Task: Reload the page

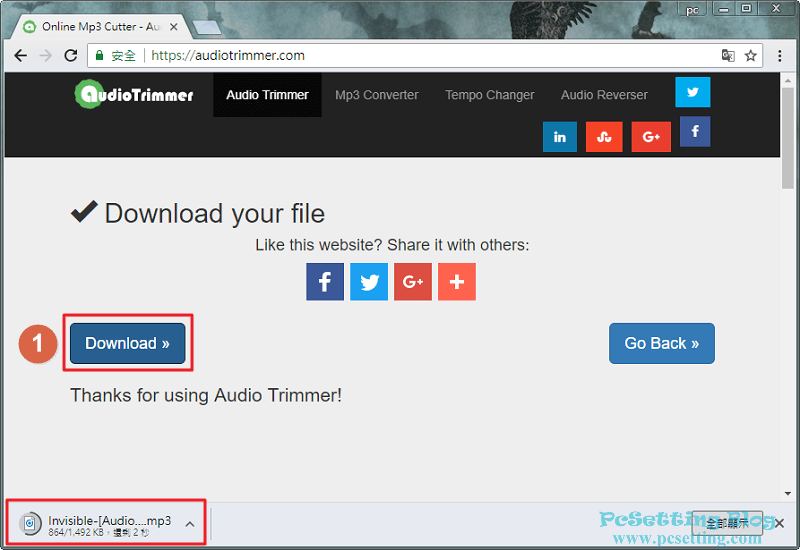Action: [71, 55]
